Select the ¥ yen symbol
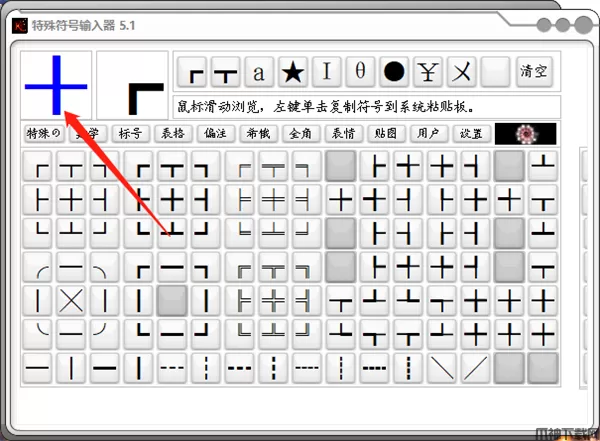 [428, 72]
